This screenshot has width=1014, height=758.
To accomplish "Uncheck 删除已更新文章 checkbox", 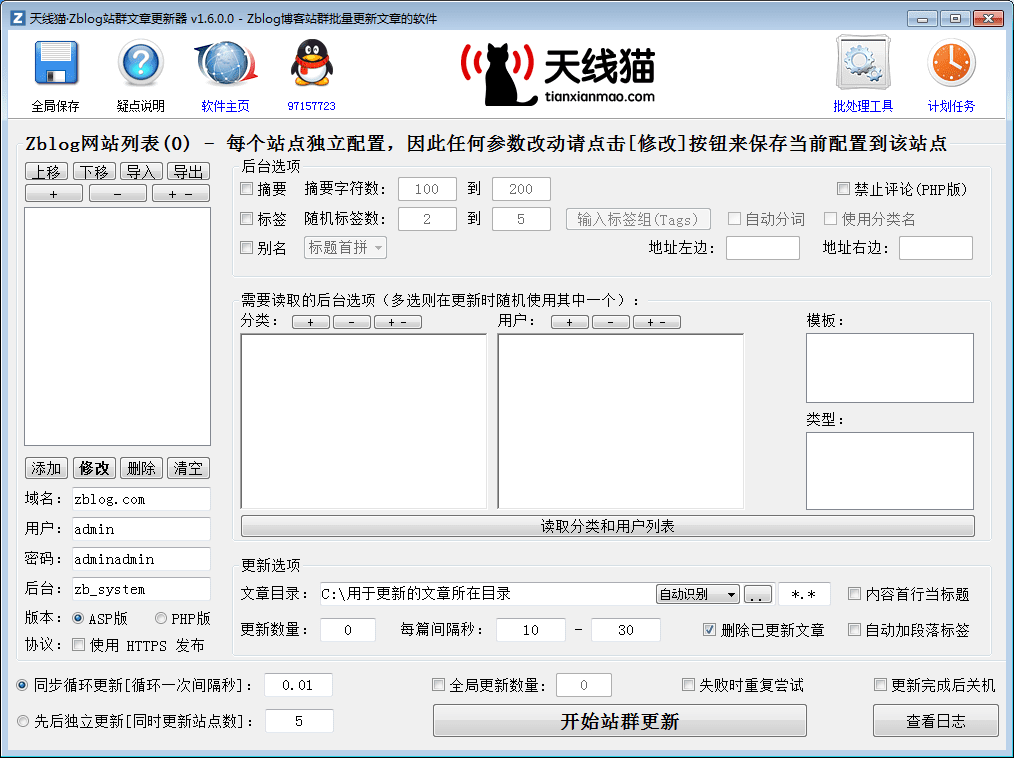I will click(x=709, y=630).
